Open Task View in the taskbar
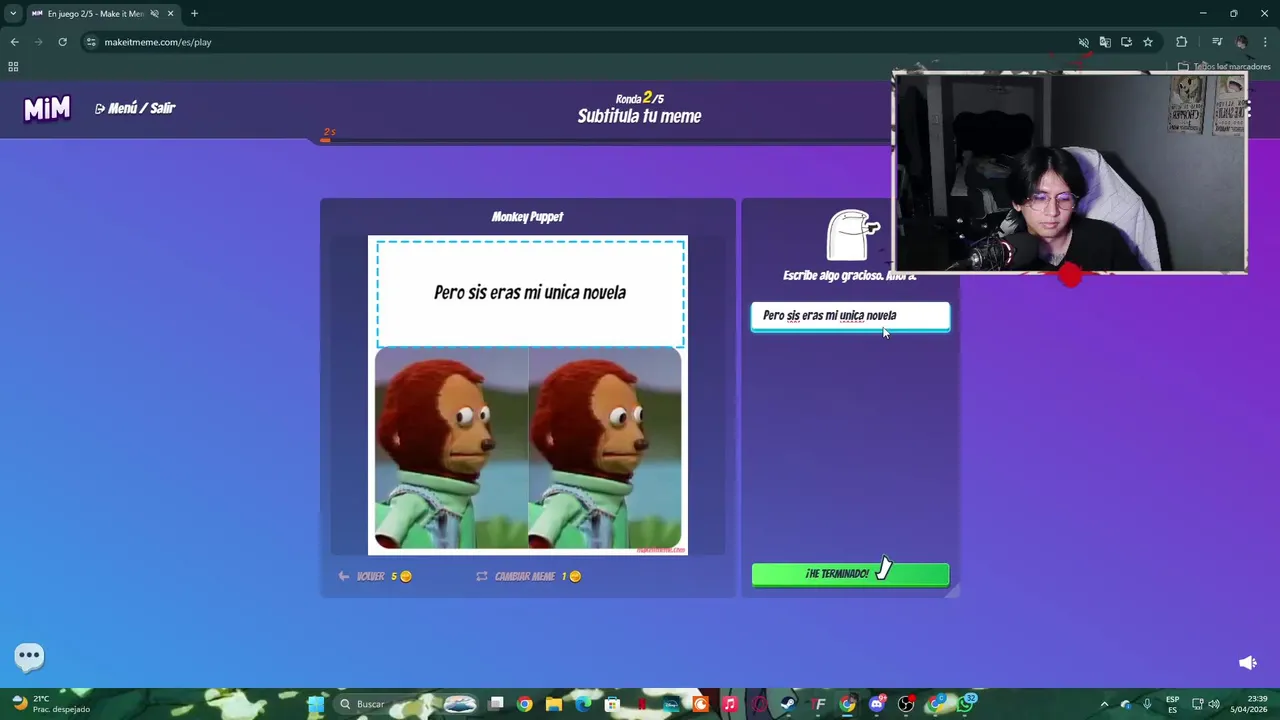Viewport: 1280px width, 720px height. coord(496,704)
